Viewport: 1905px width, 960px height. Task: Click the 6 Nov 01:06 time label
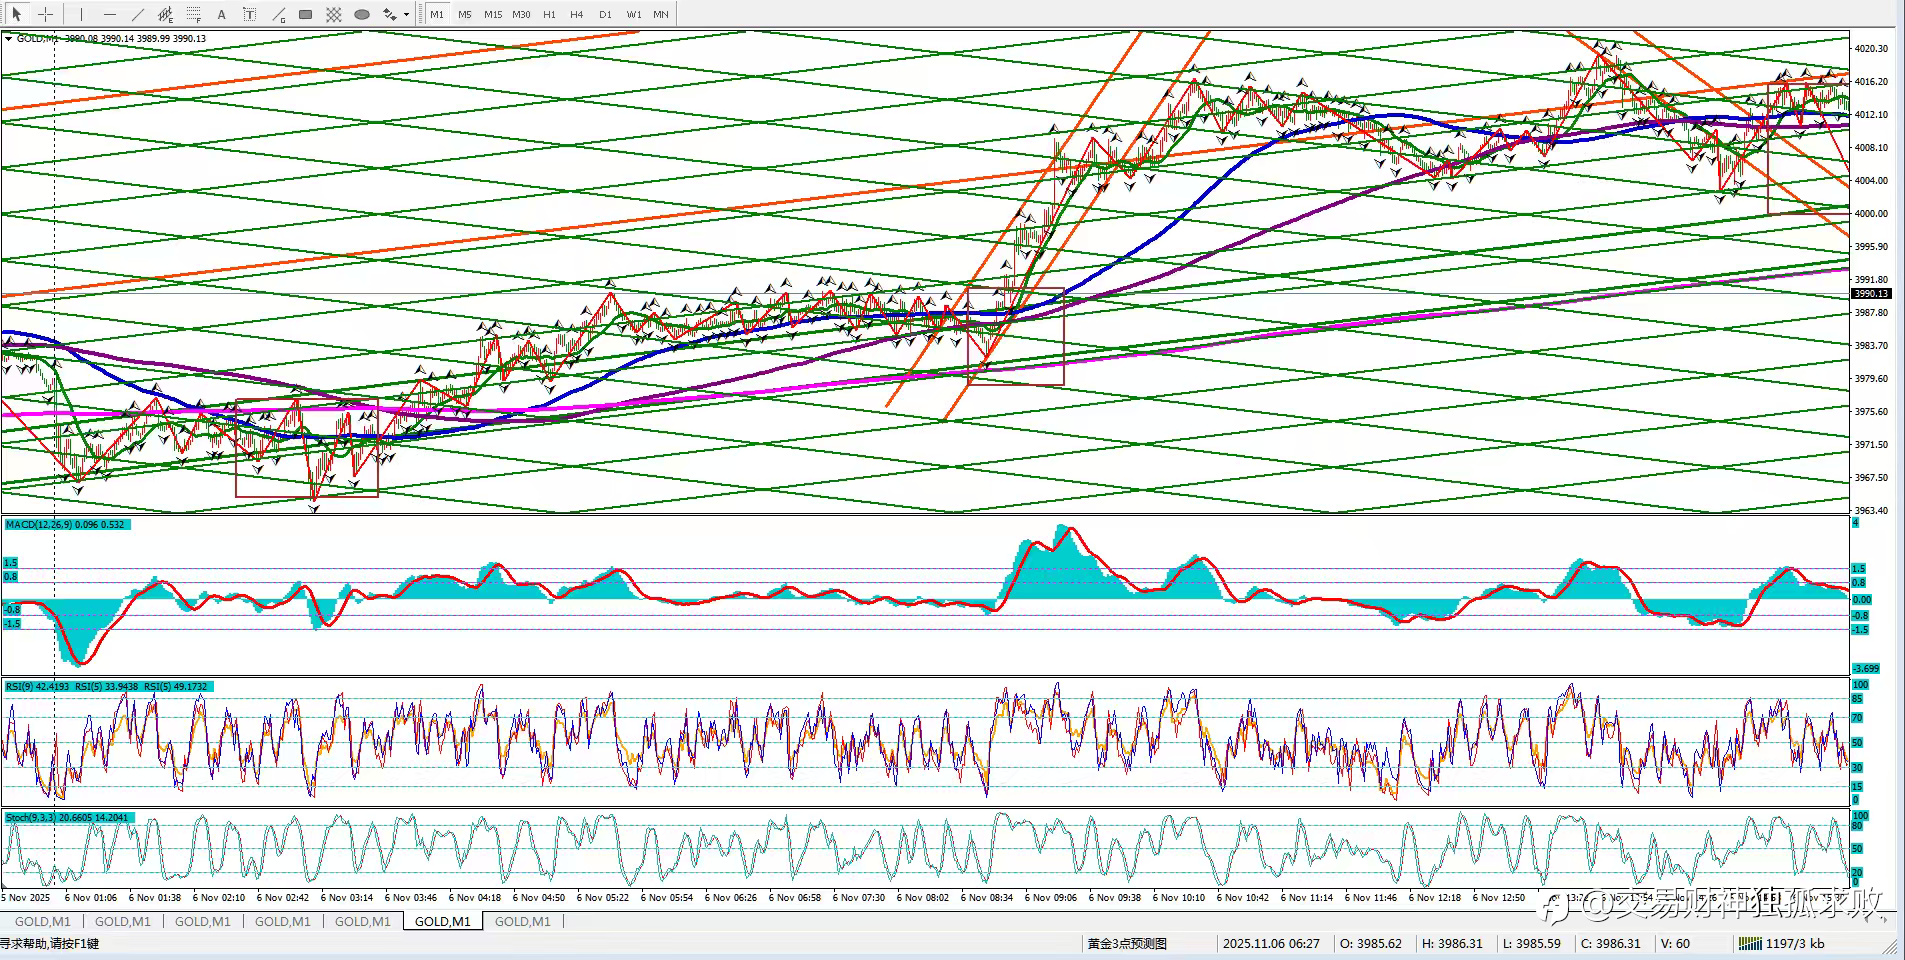(91, 897)
